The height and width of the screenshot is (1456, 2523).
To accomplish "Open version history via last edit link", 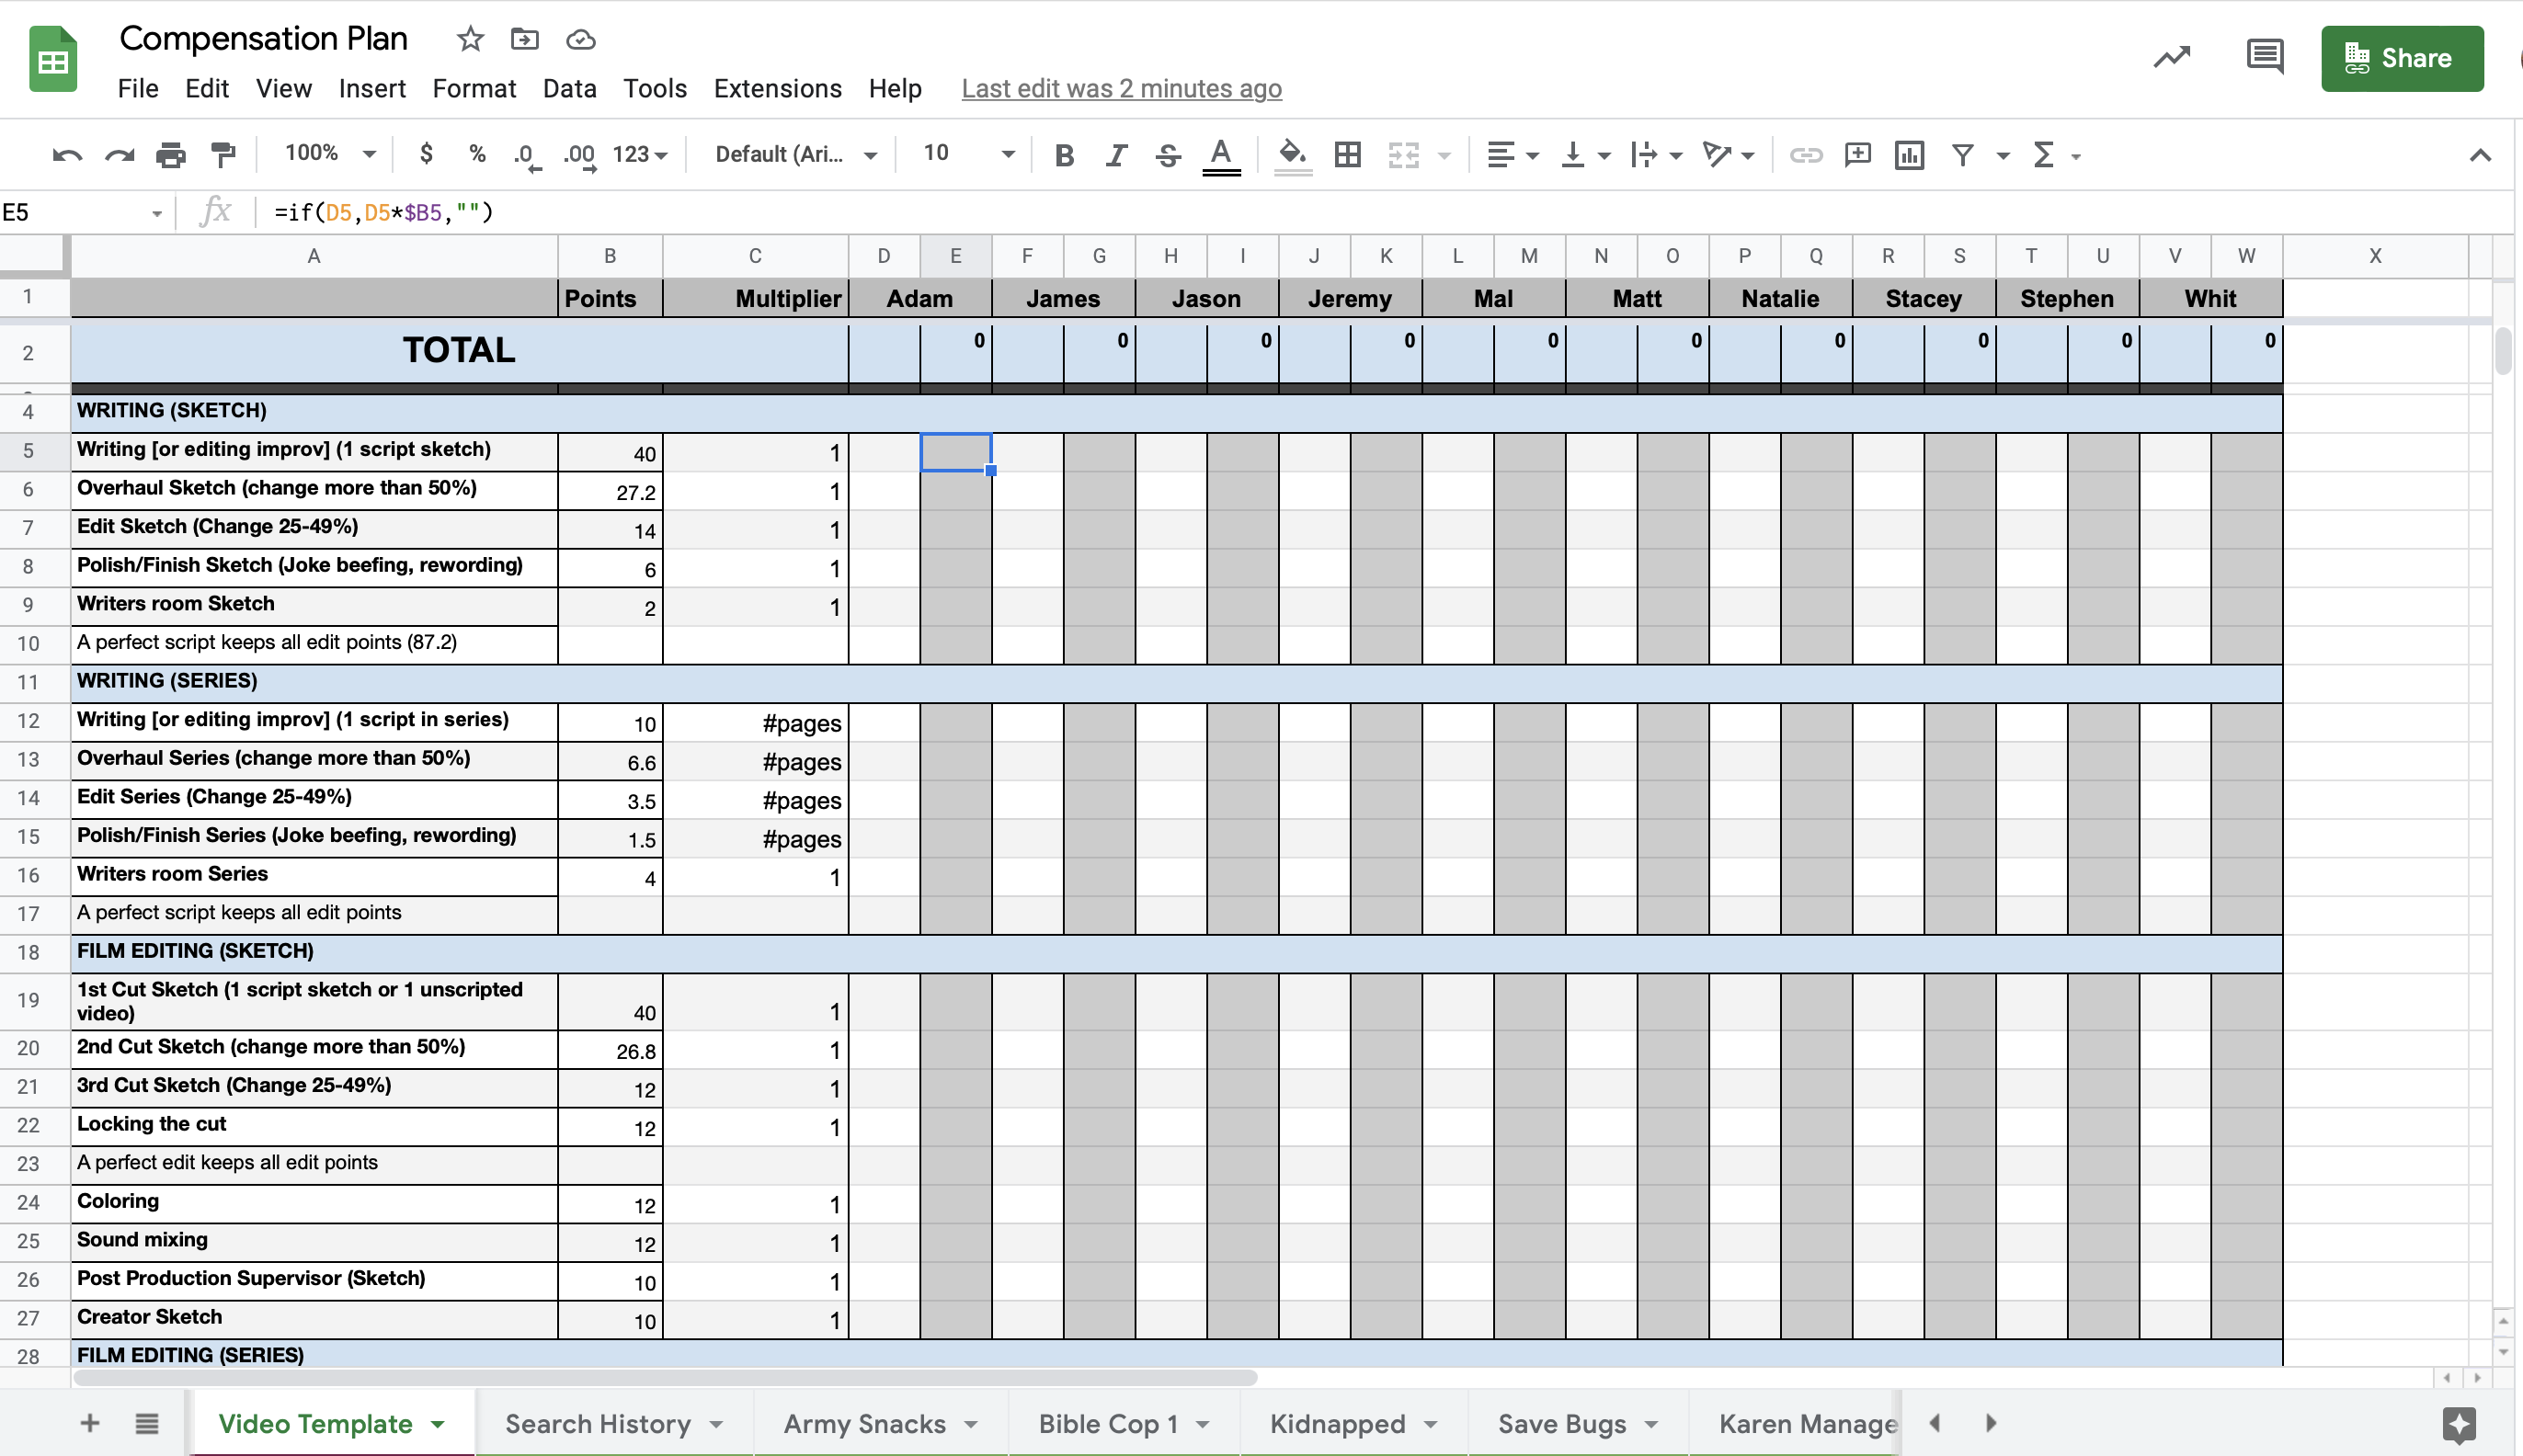I will pyautogui.click(x=1121, y=88).
